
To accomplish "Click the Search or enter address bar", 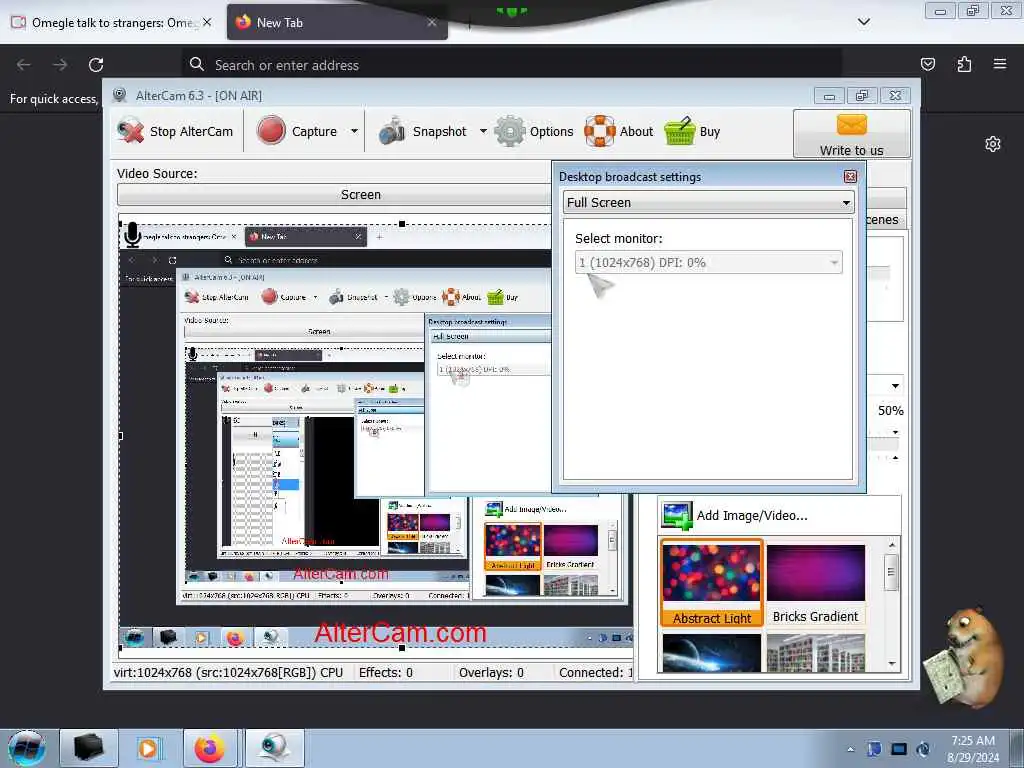I will [x=511, y=65].
